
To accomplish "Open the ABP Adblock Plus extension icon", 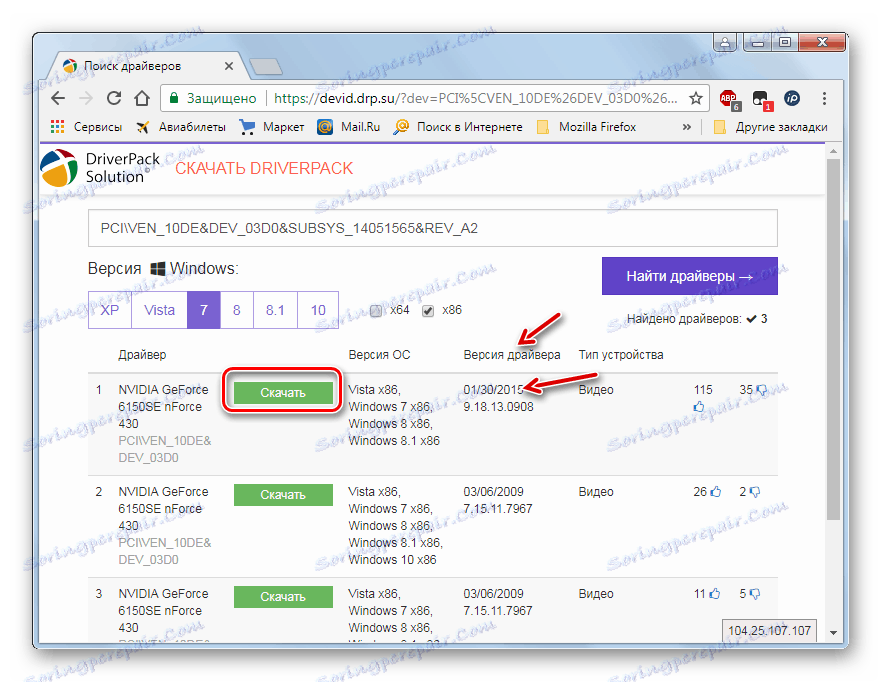I will [729, 99].
